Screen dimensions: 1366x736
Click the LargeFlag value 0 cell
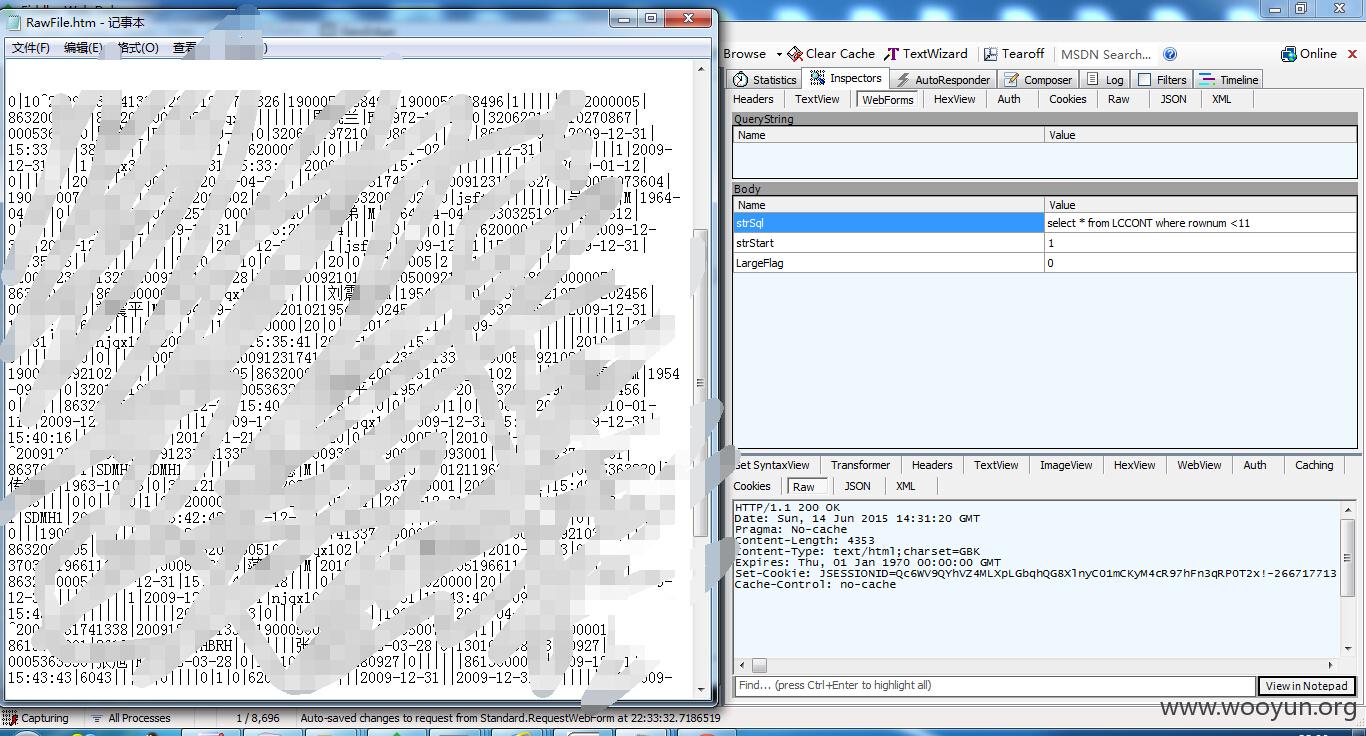coord(1201,263)
